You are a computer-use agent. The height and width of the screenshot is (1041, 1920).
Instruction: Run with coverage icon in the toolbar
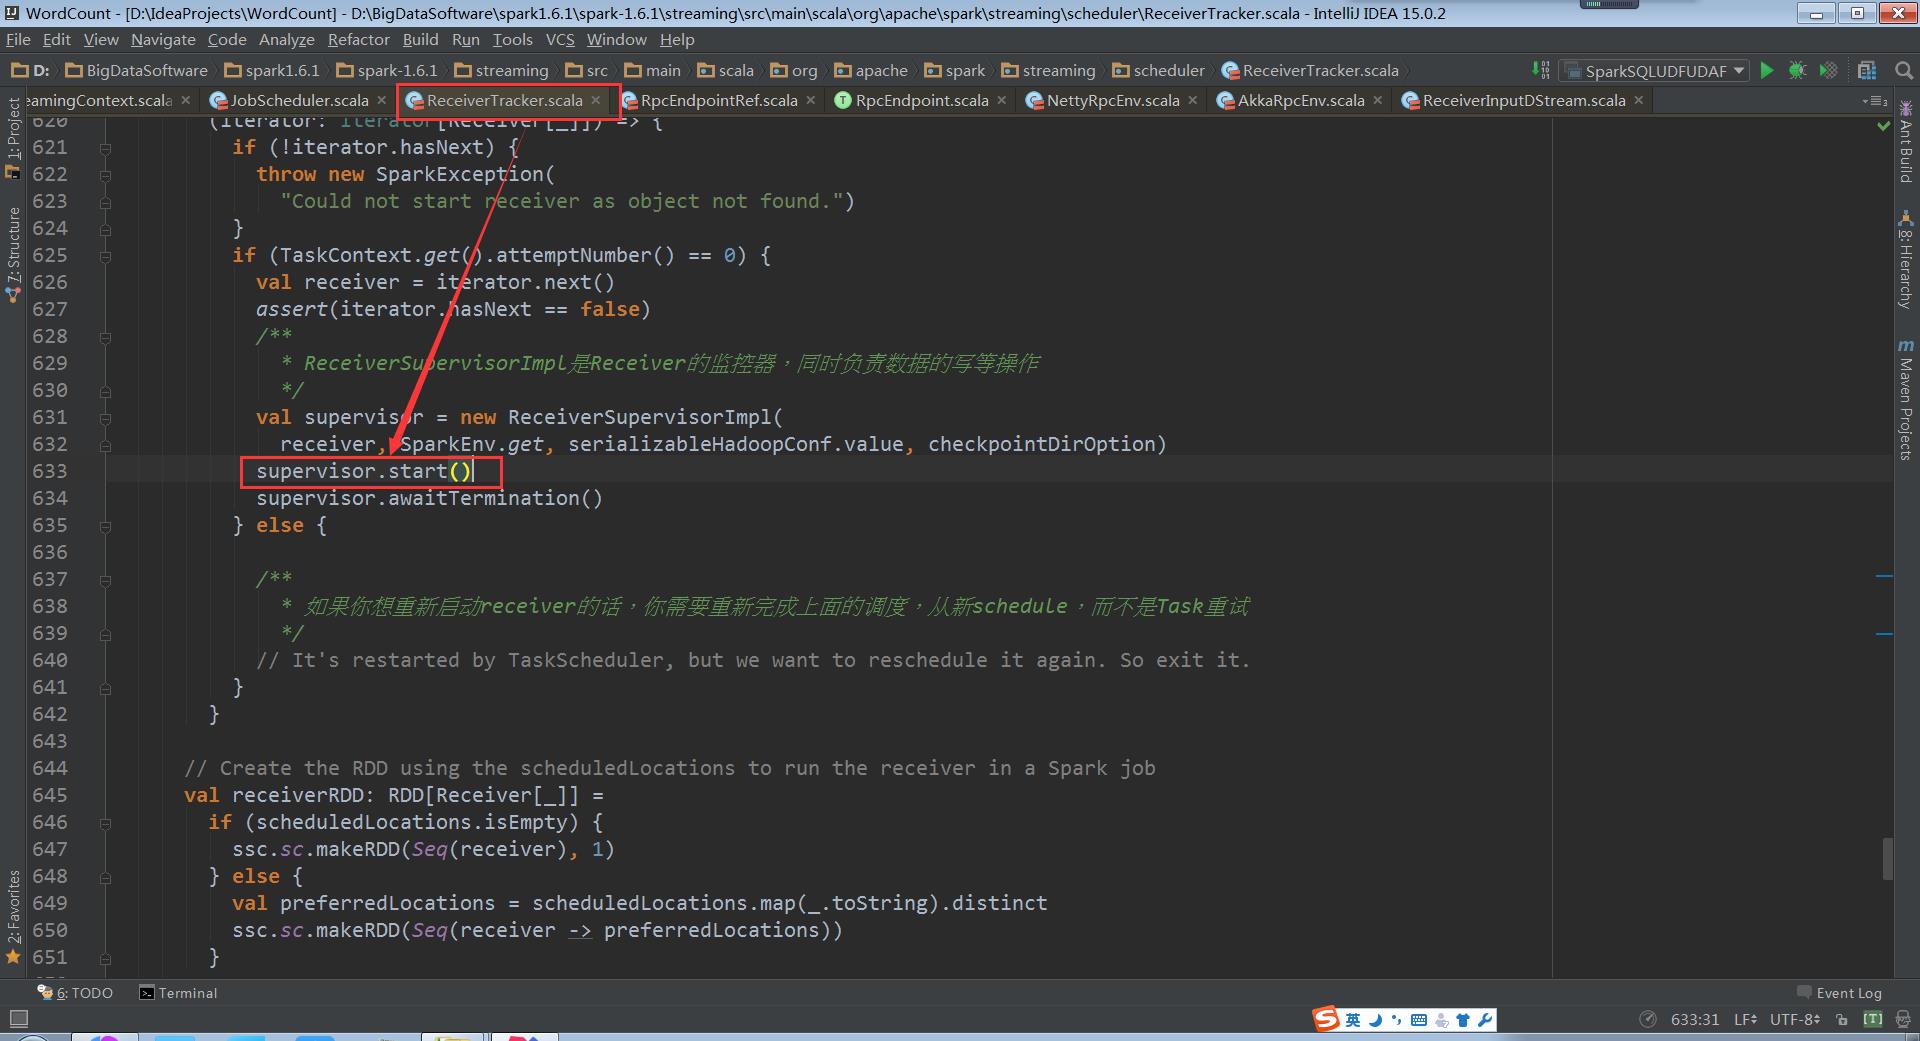tap(1828, 70)
